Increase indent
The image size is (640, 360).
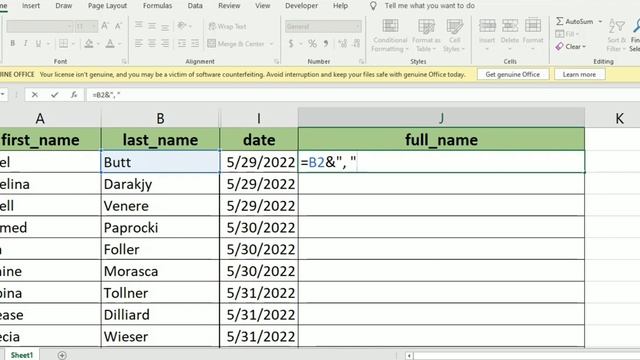195,43
